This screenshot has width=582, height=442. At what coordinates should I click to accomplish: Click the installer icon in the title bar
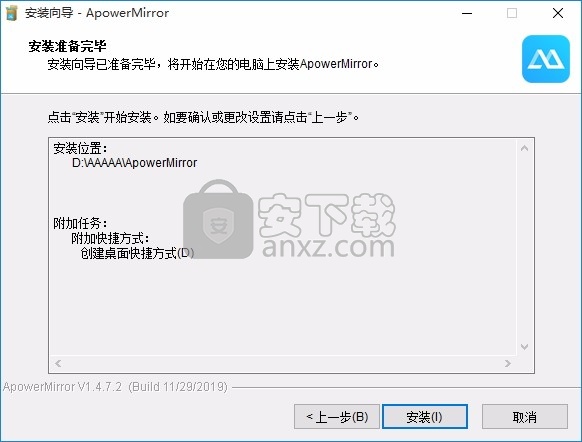point(12,13)
